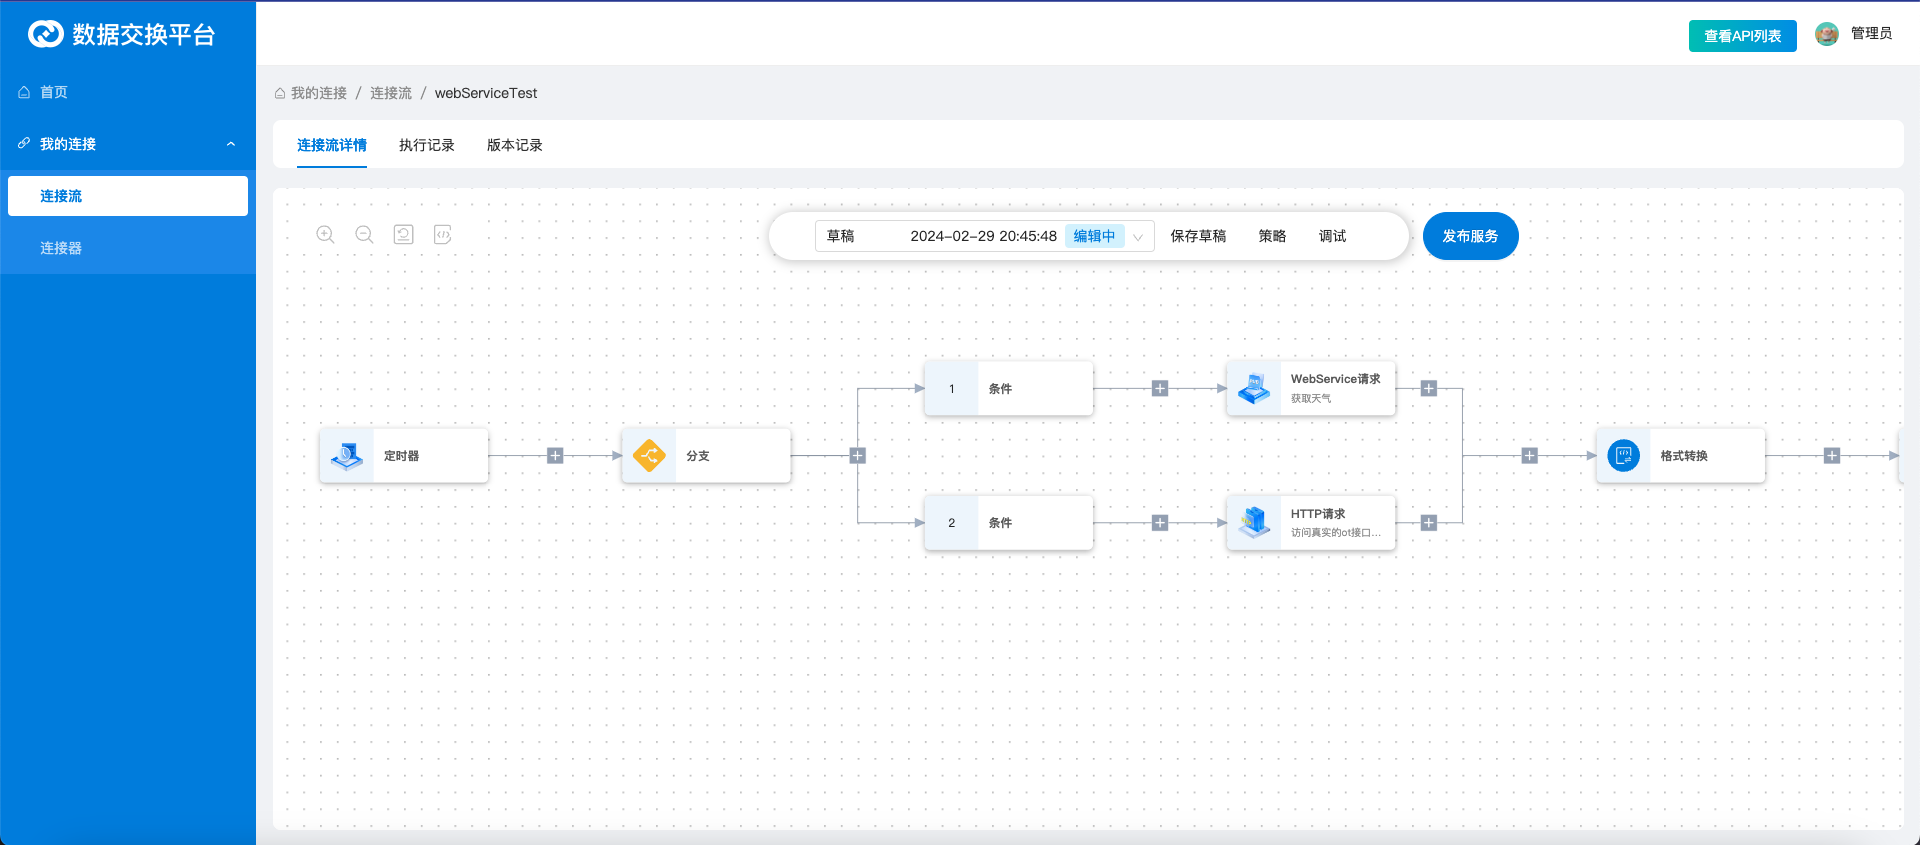Click the timestamp 2024-02-29 20:45:48

(983, 236)
